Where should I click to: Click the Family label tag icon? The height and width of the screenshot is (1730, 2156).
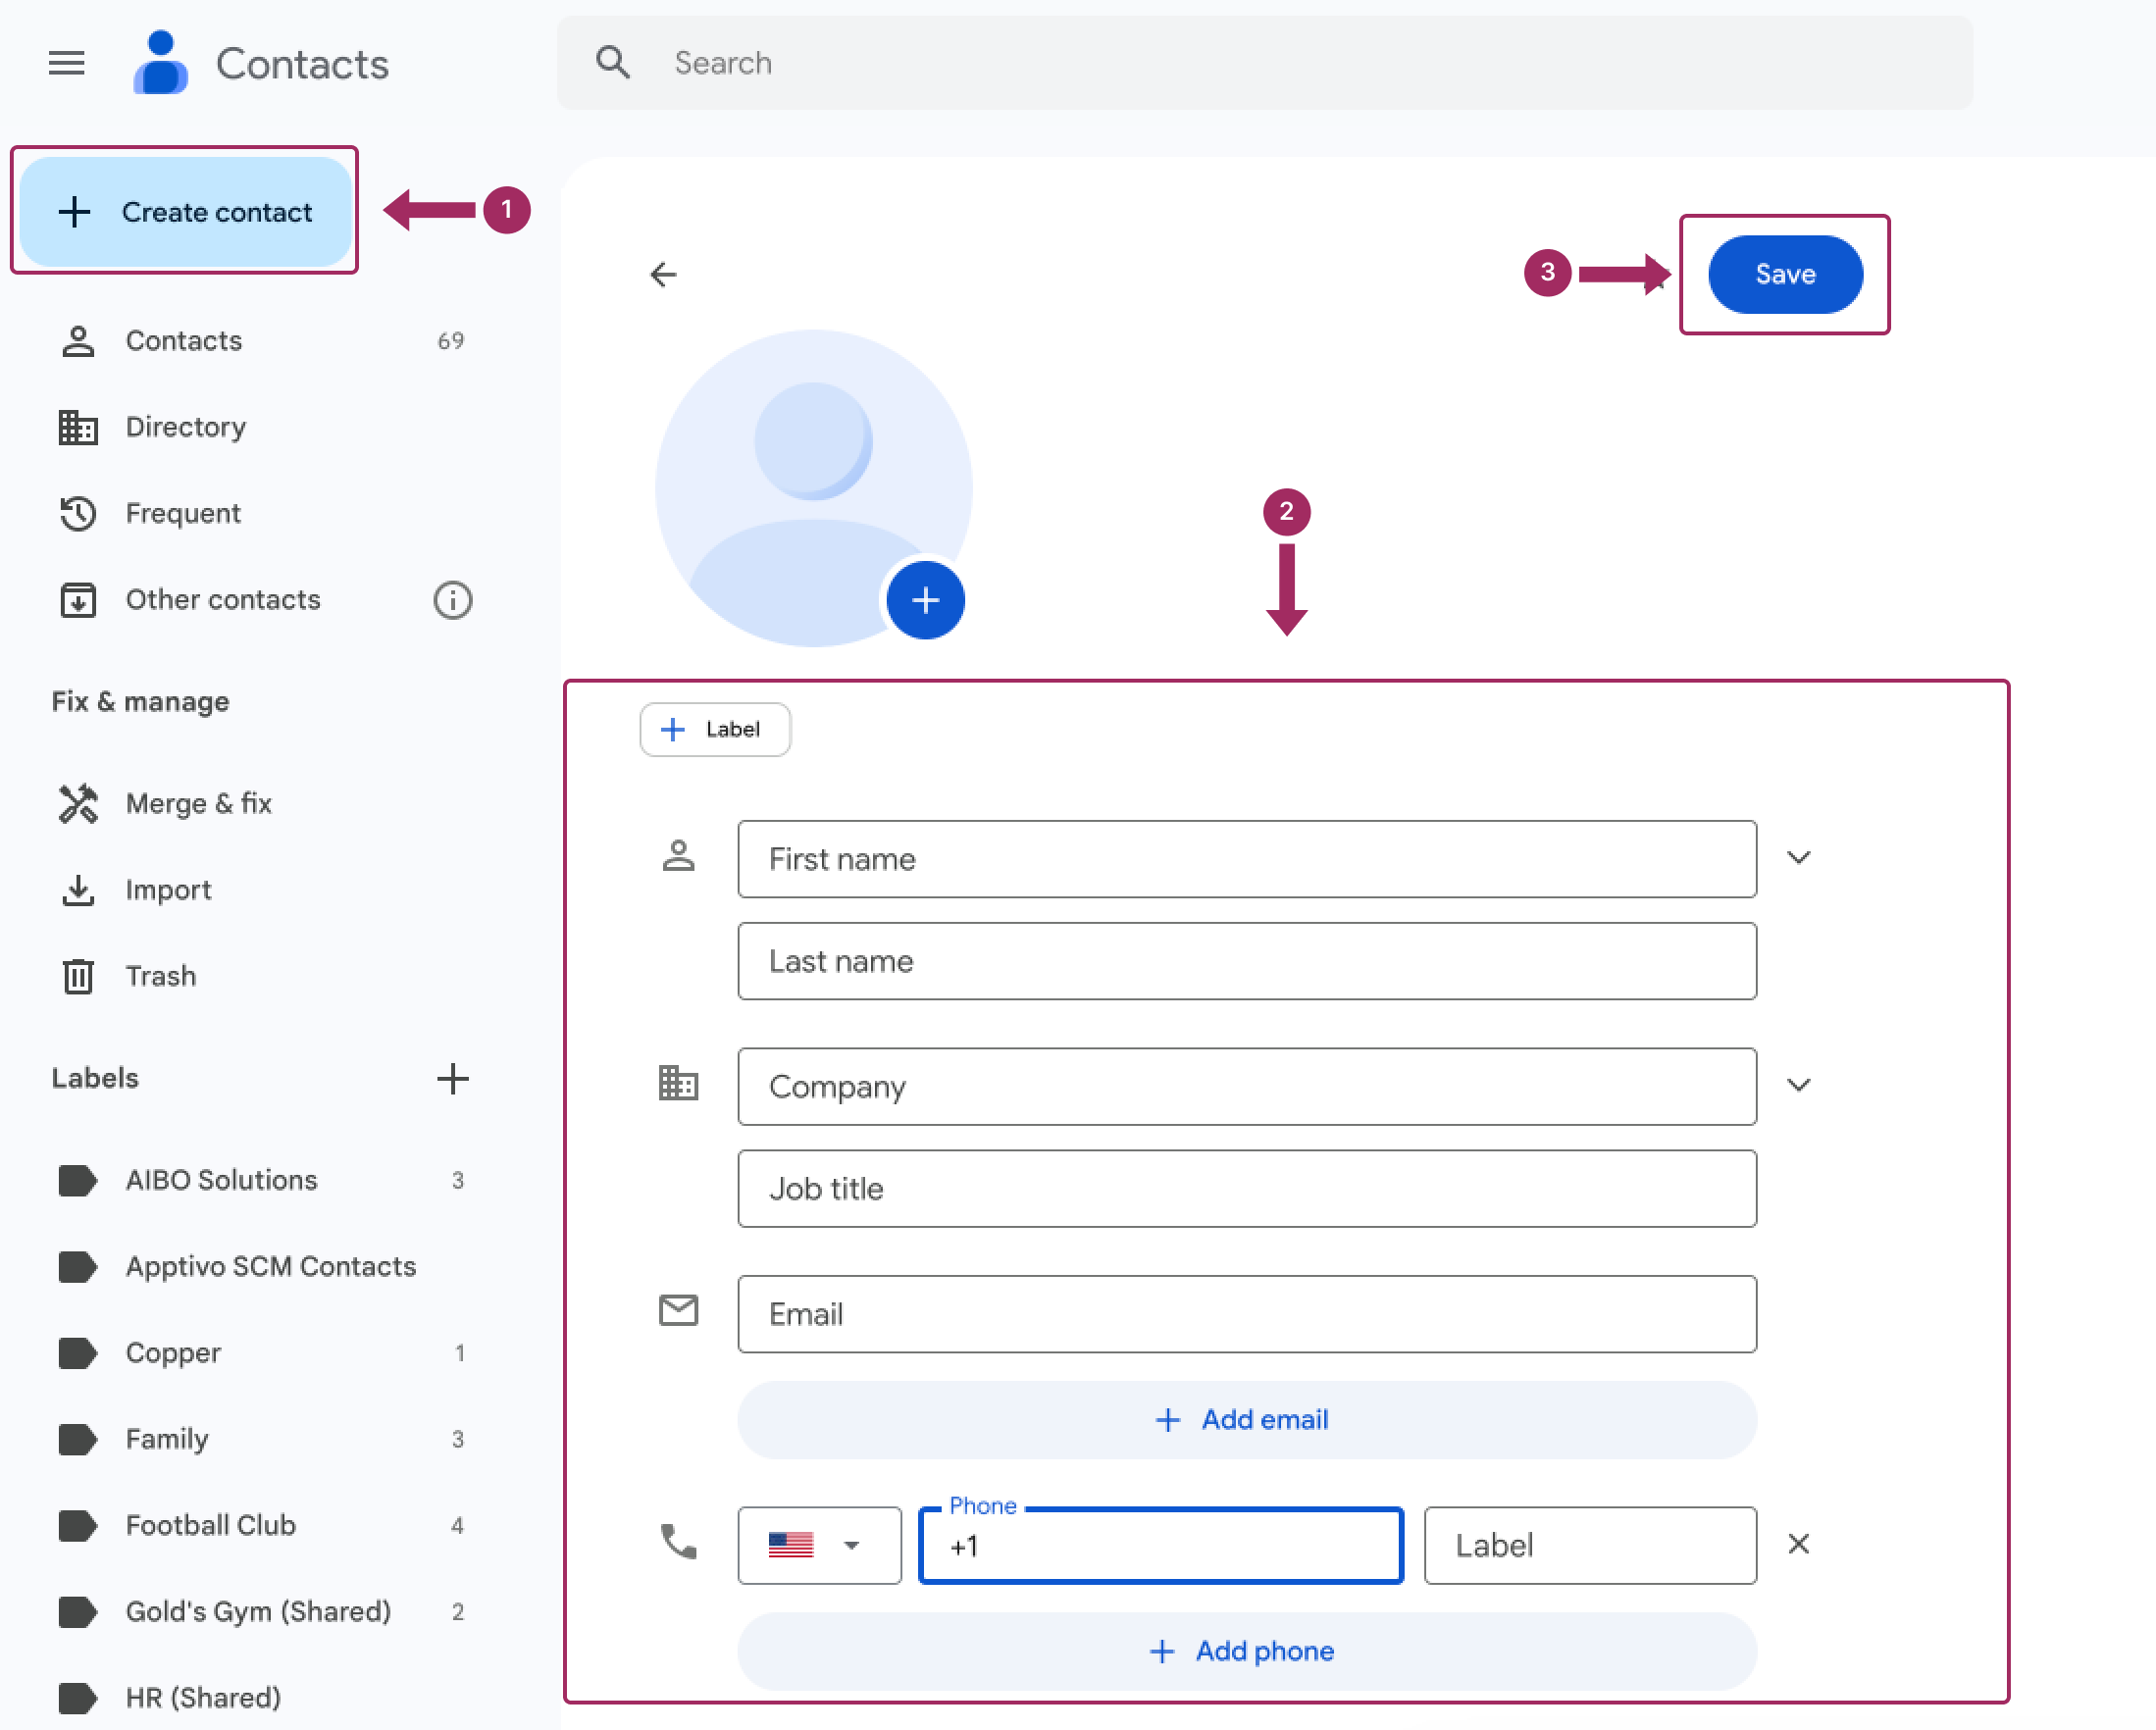coord(78,1440)
